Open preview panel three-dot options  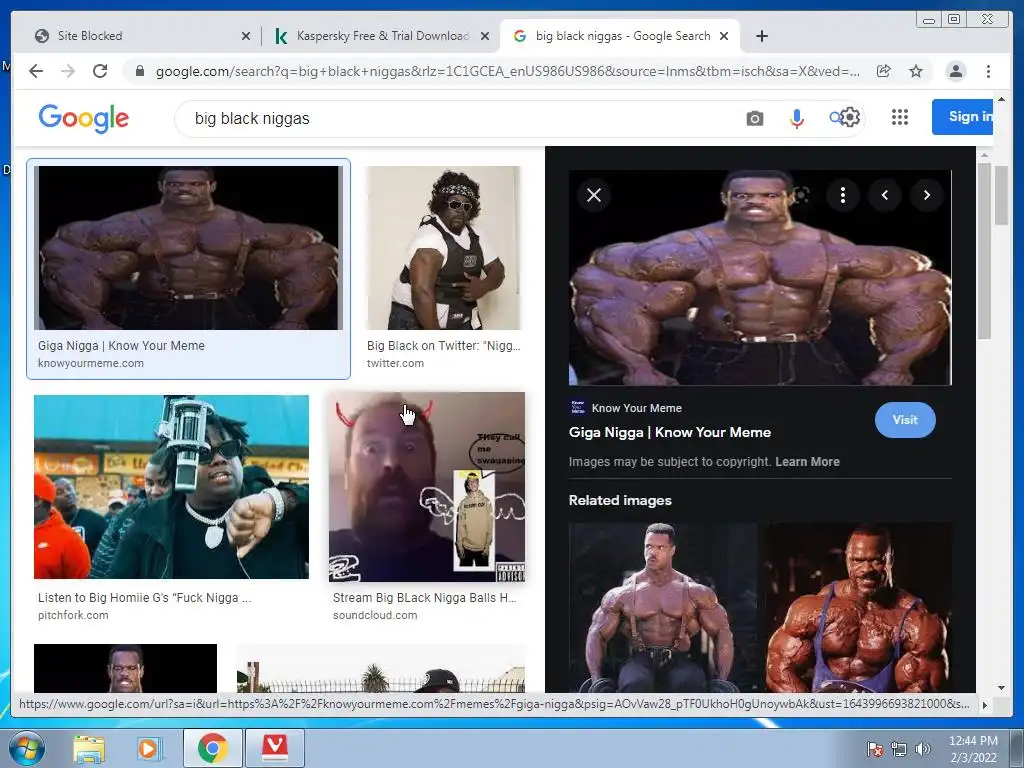click(x=842, y=195)
